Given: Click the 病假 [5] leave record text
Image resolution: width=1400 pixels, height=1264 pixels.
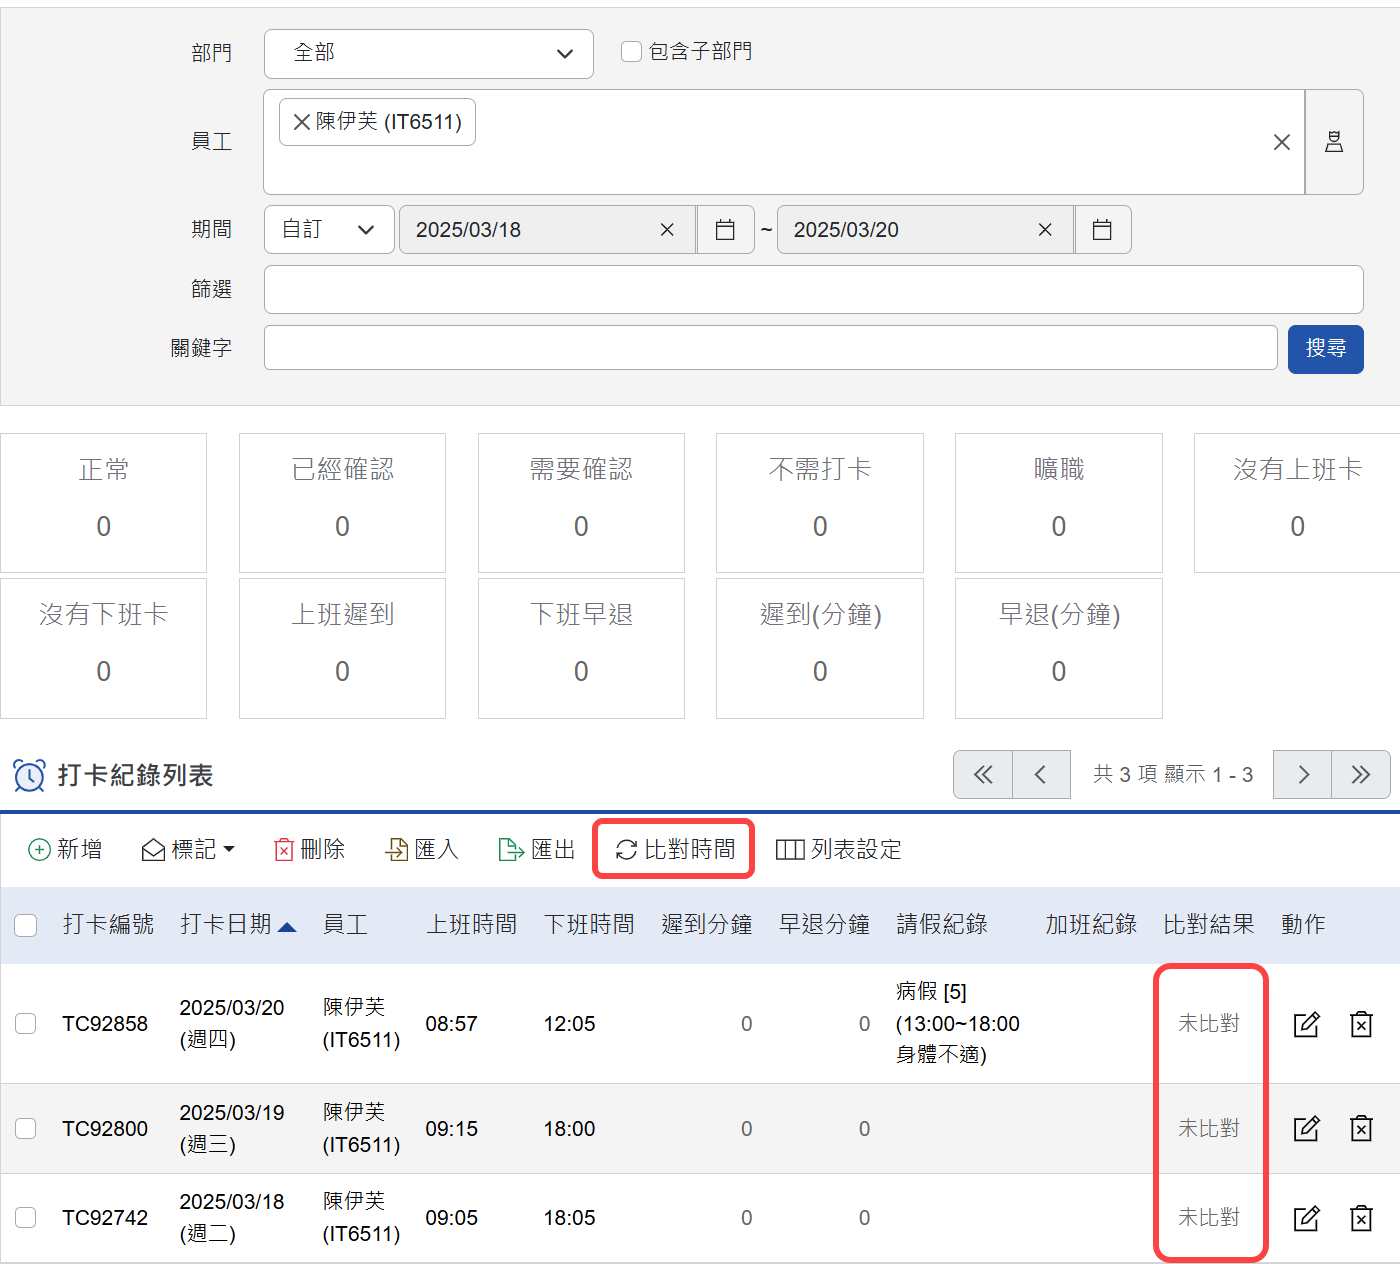Looking at the screenshot, I should point(931,992).
